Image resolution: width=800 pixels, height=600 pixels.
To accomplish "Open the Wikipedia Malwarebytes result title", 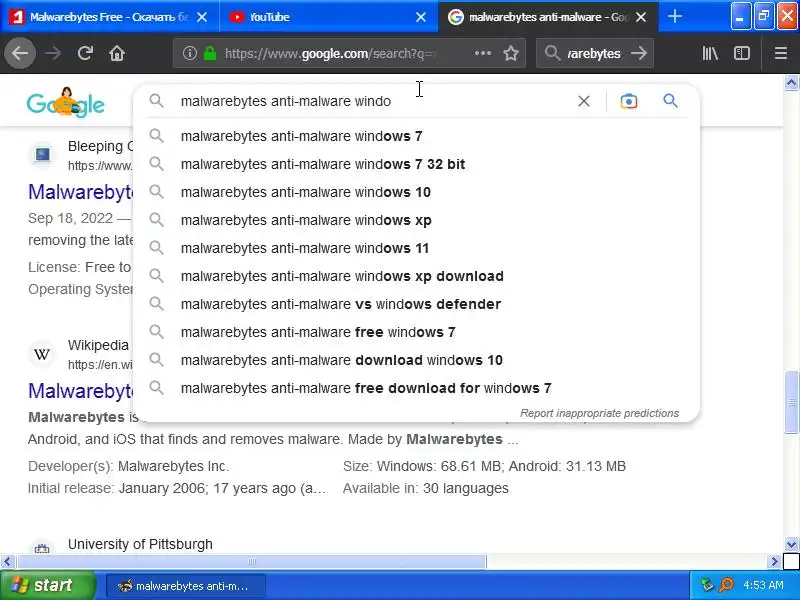I will 81,391.
